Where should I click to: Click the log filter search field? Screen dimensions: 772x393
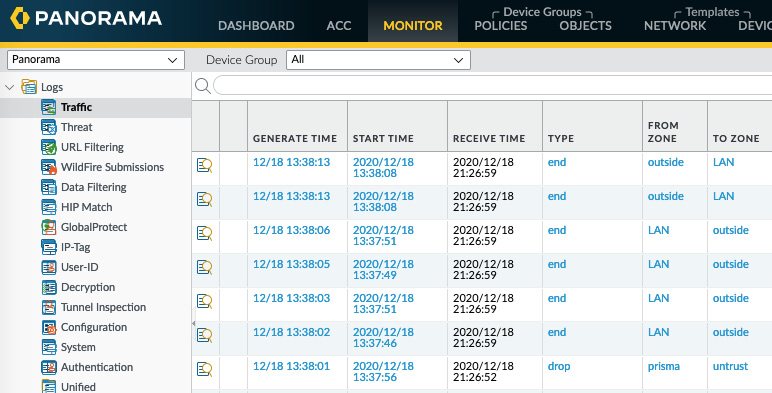(492, 86)
